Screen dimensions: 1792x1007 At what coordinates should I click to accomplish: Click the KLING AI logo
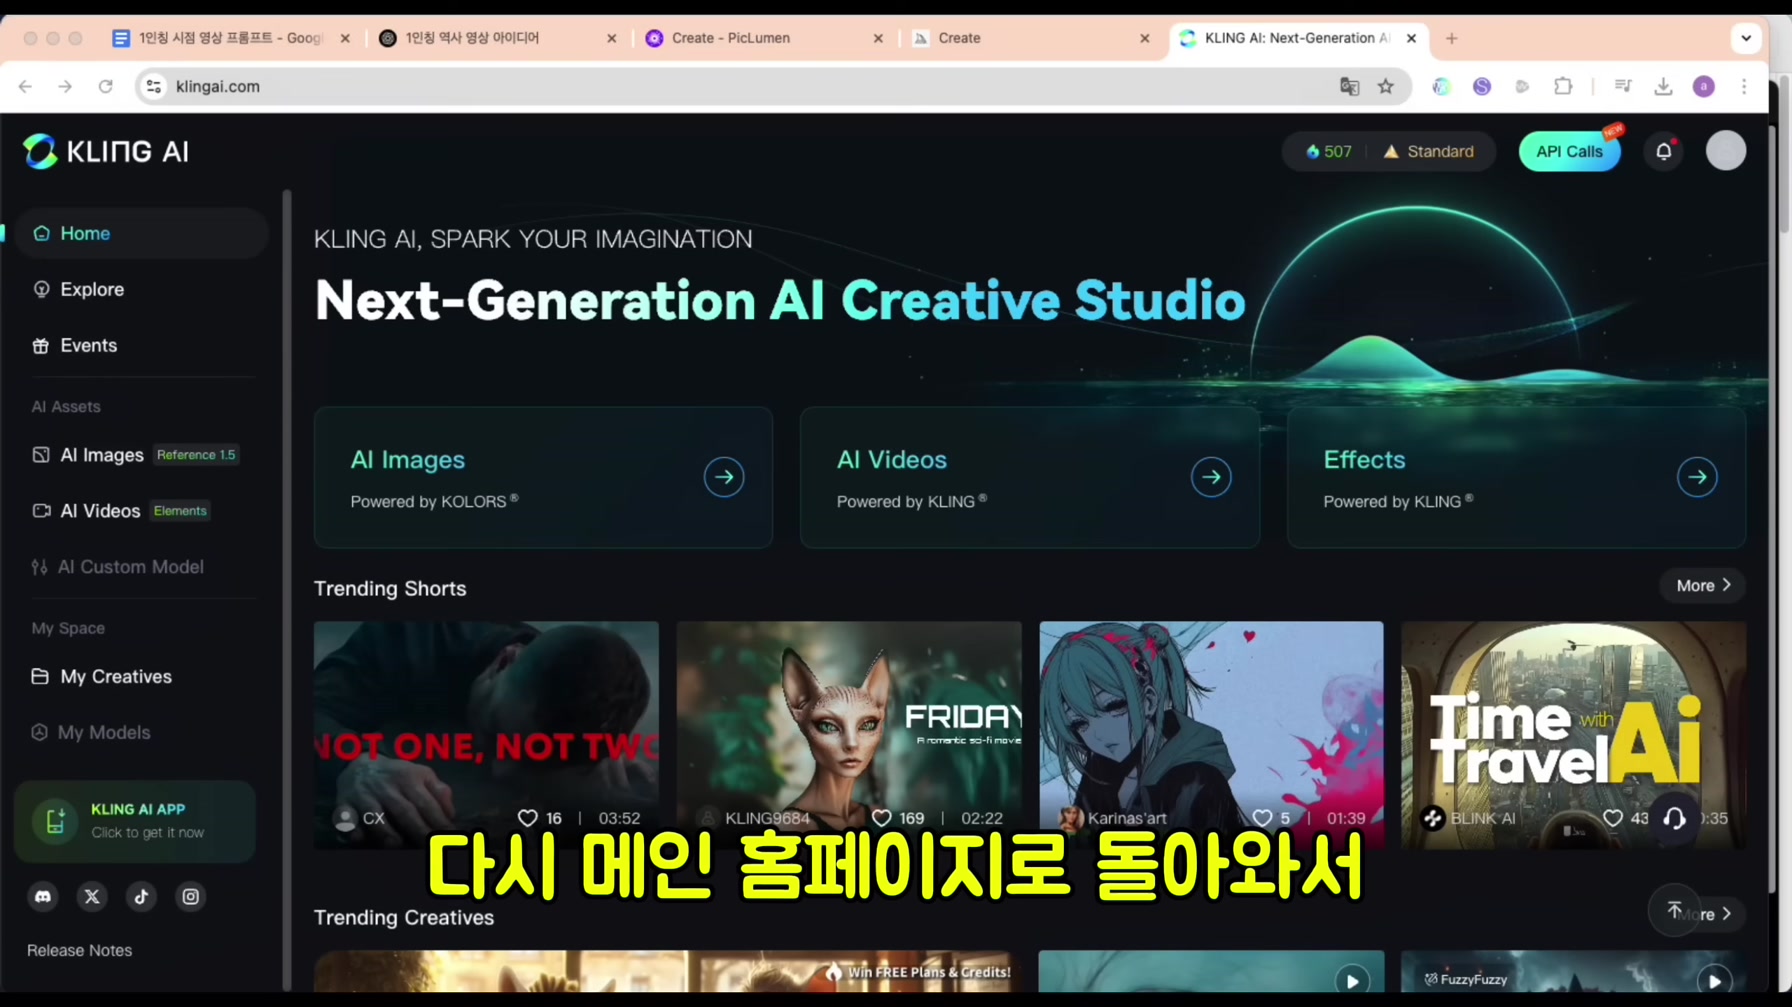coord(106,151)
